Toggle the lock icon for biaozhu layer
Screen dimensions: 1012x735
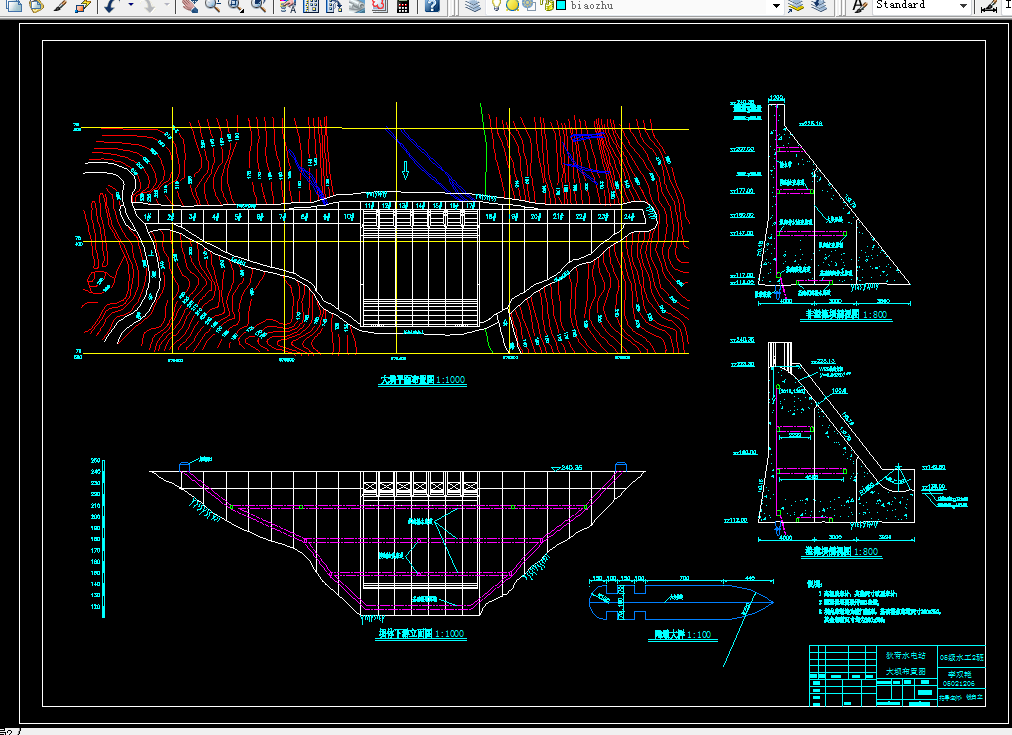point(547,5)
